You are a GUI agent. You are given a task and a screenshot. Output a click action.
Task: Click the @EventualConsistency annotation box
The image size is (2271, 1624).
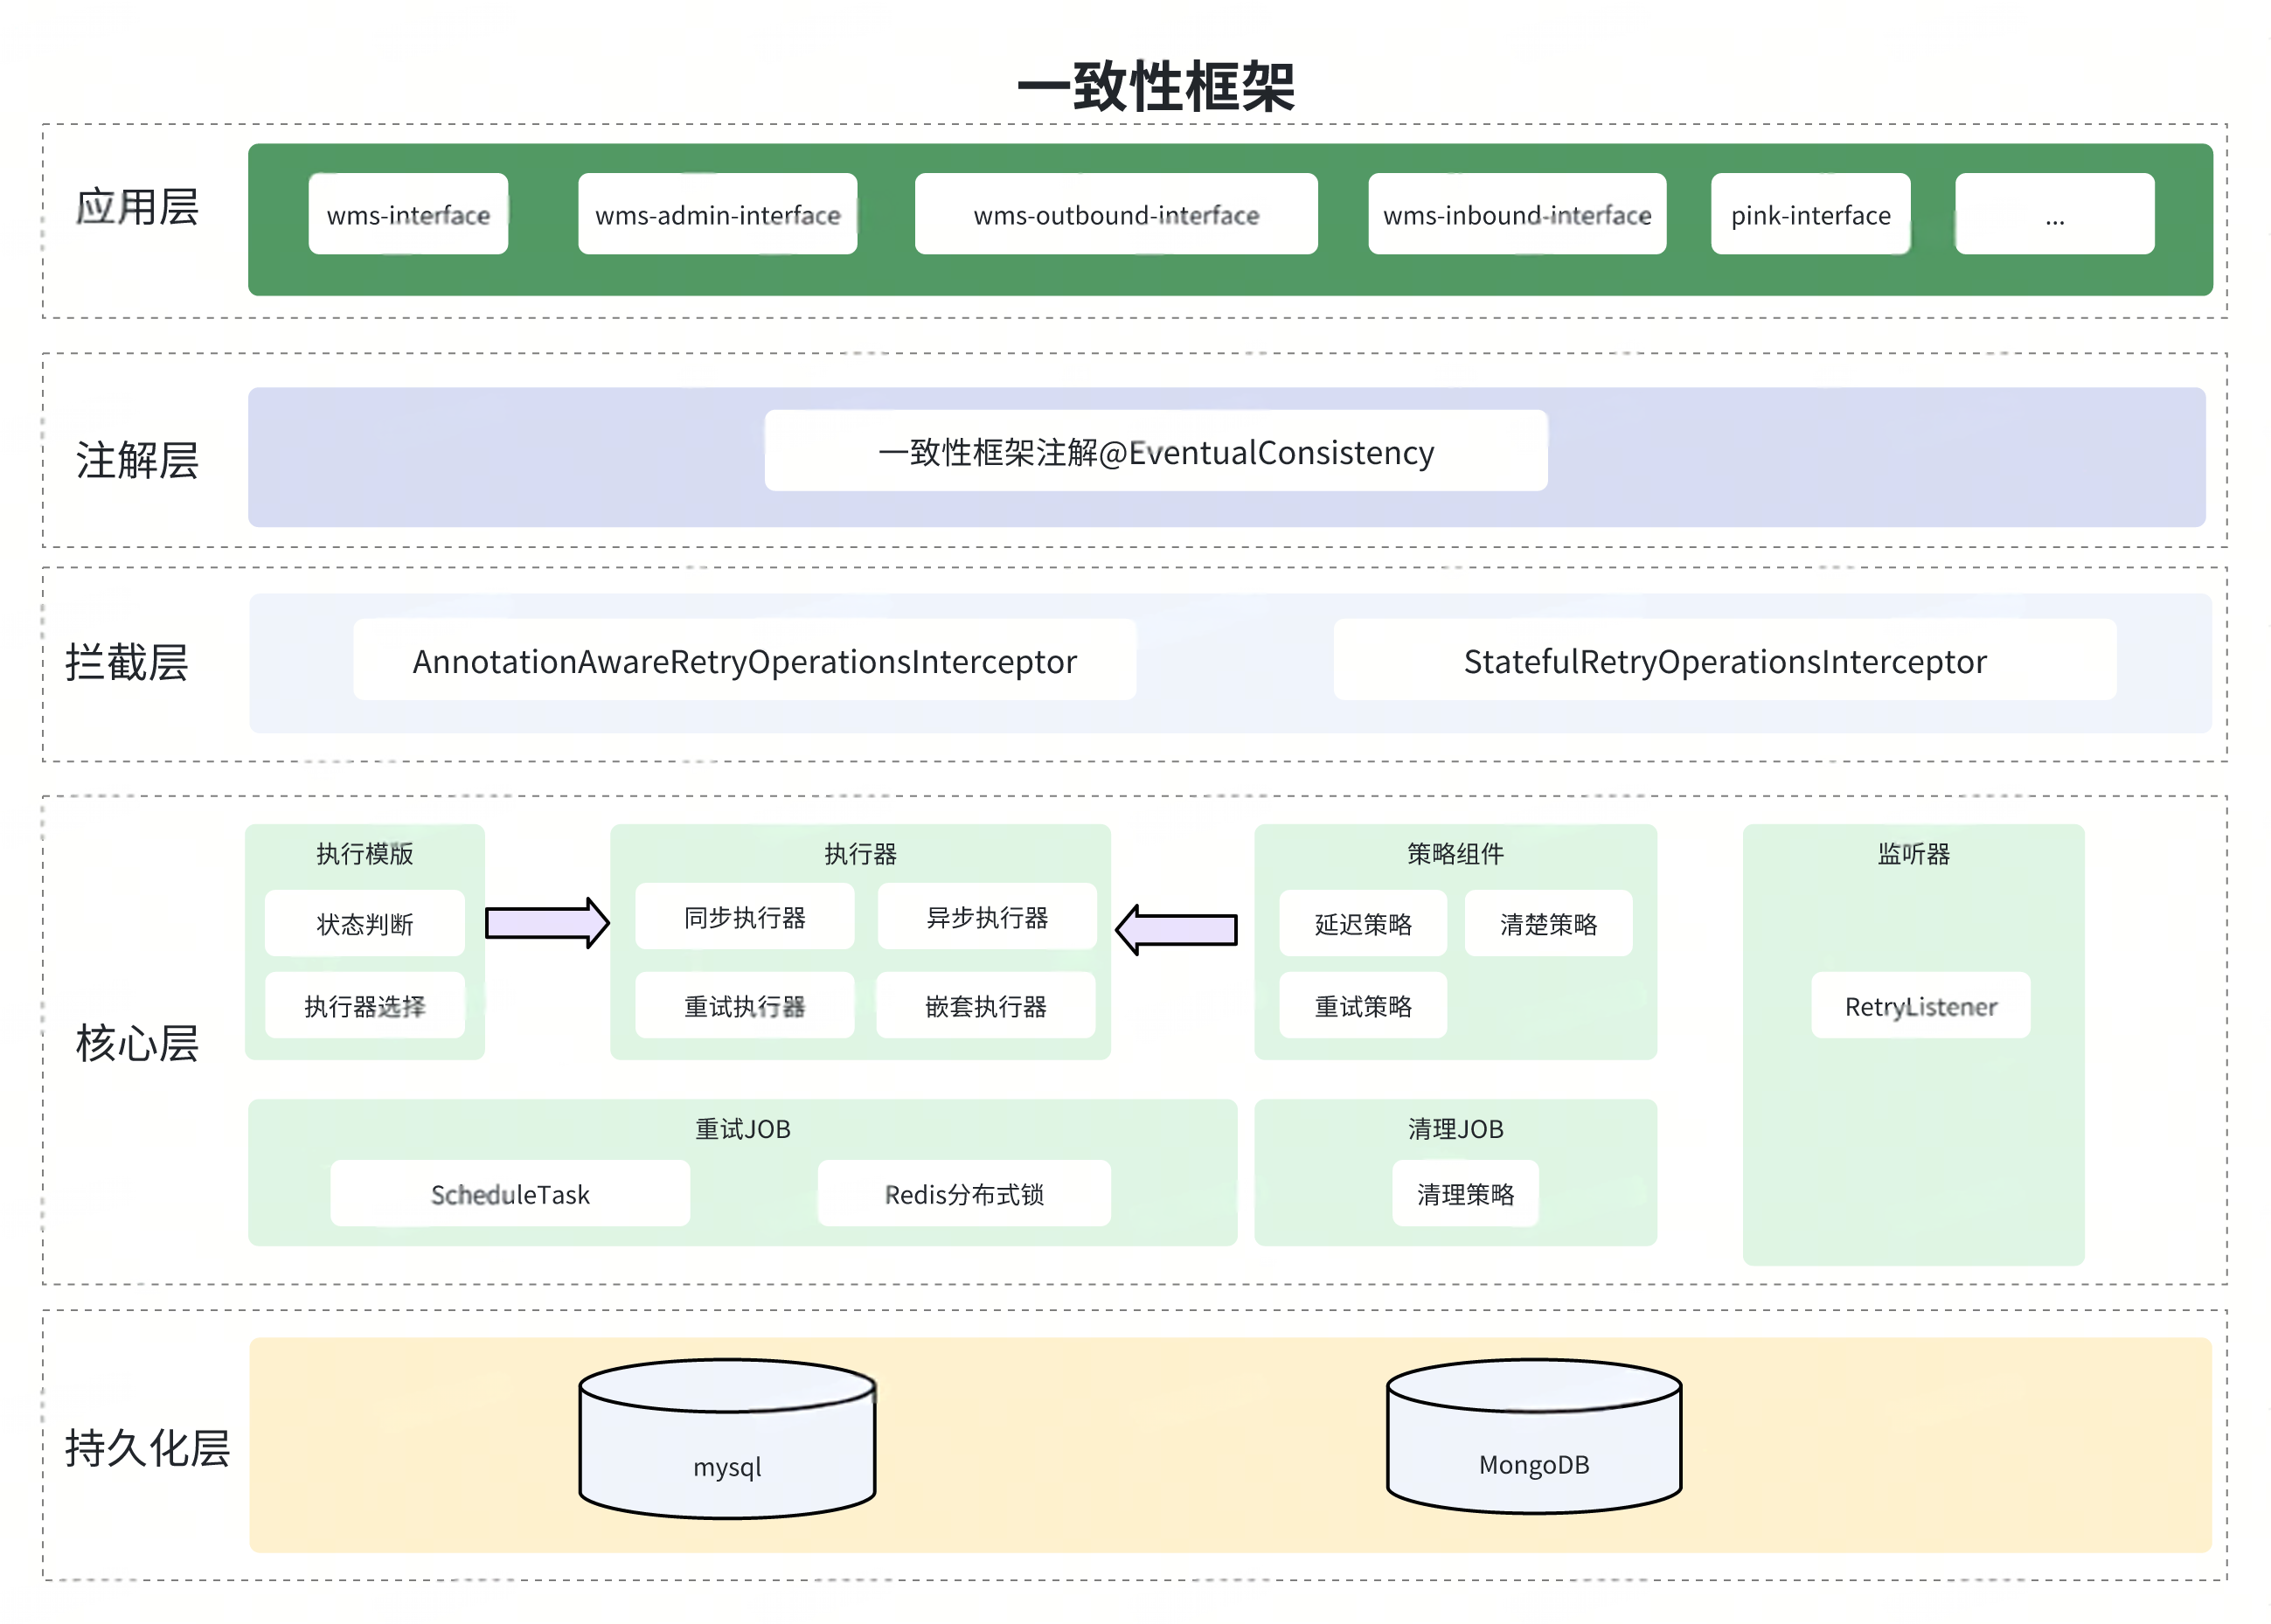[1155, 451]
